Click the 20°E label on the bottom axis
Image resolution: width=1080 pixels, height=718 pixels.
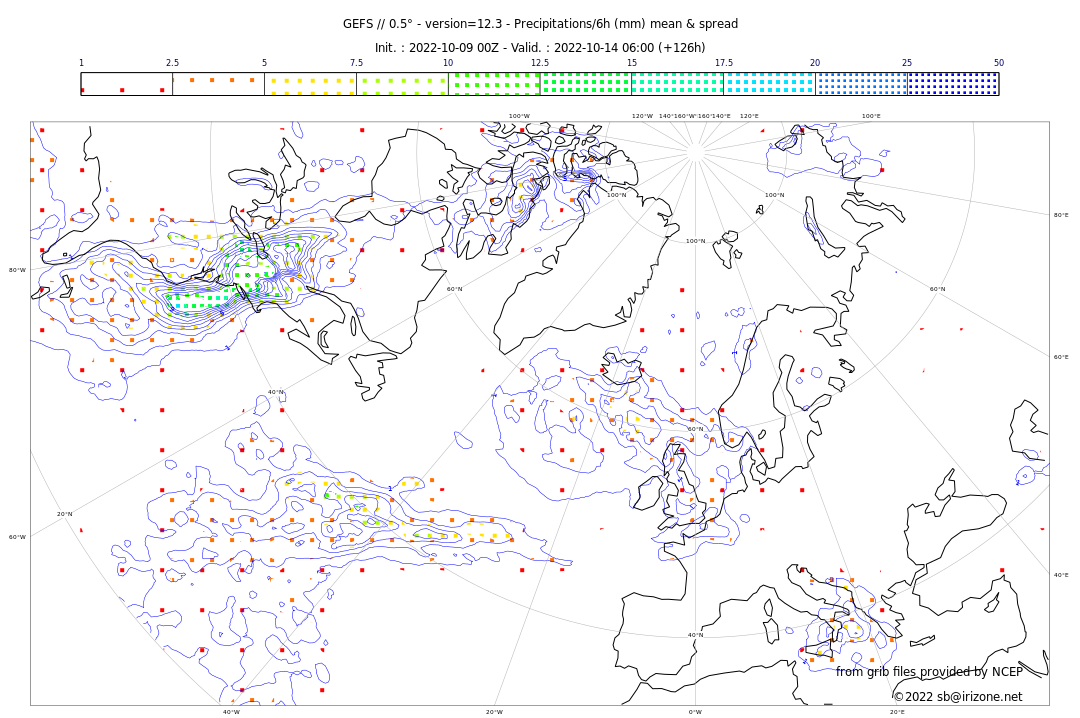coord(897,712)
